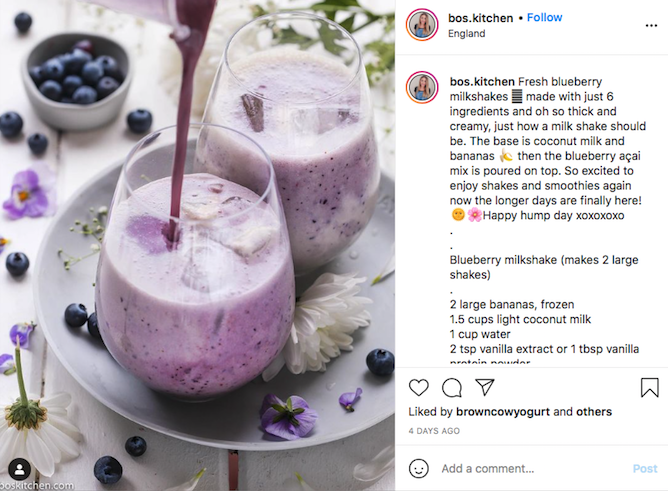Open the England location link
This screenshot has height=491, width=668.
466,34
